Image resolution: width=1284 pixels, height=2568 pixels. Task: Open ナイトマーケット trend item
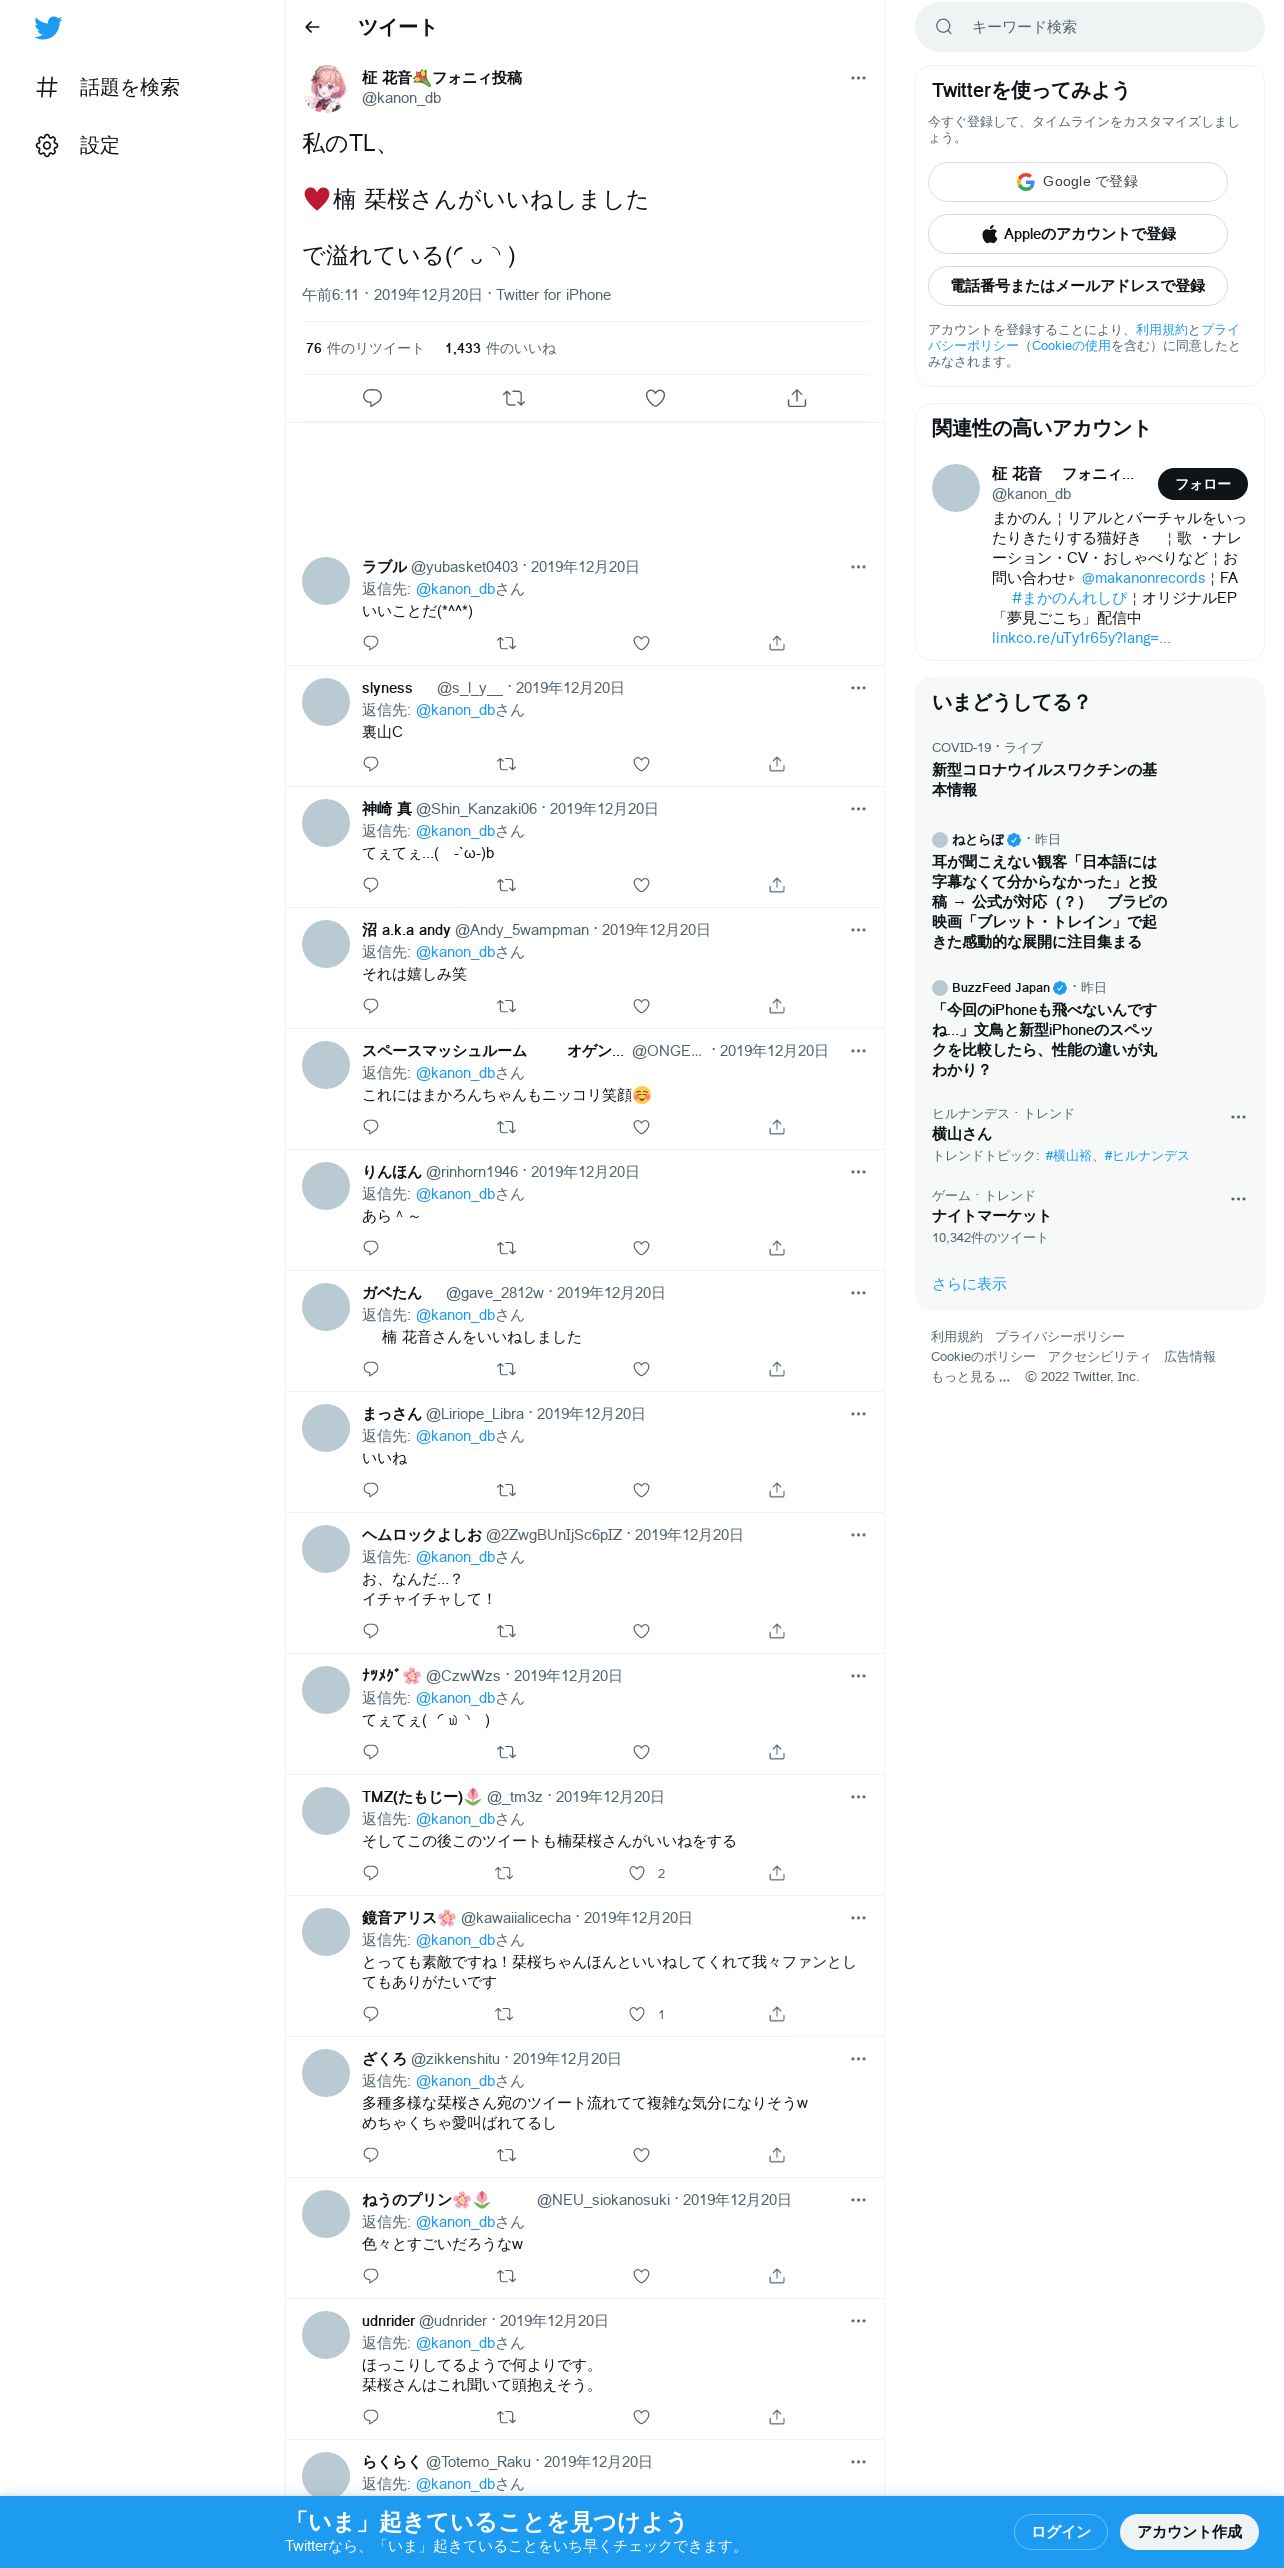1090,1216
